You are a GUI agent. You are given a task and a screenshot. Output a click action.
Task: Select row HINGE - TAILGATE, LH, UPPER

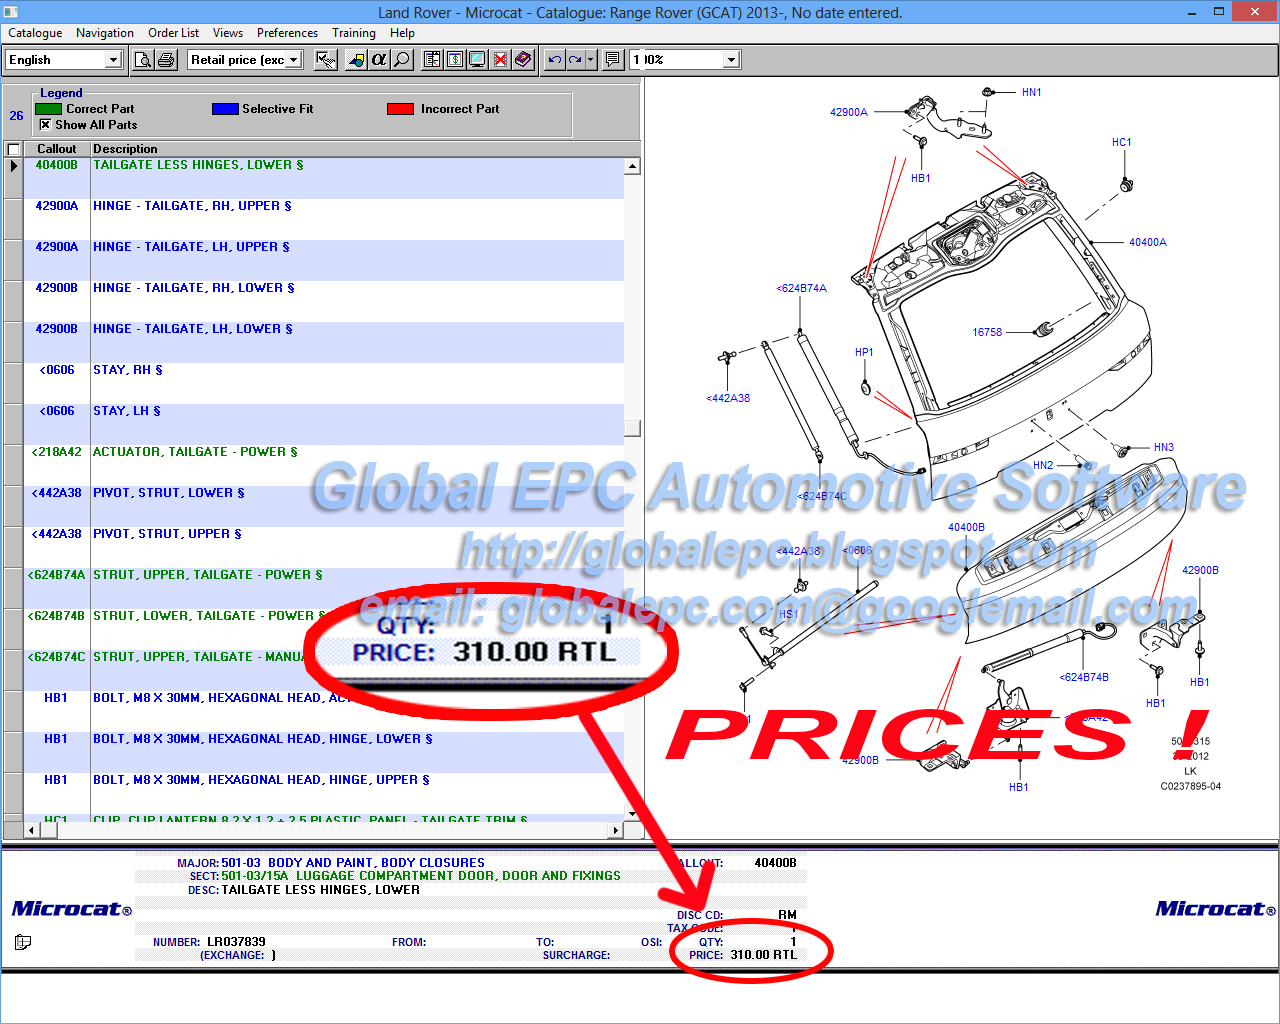pos(324,260)
